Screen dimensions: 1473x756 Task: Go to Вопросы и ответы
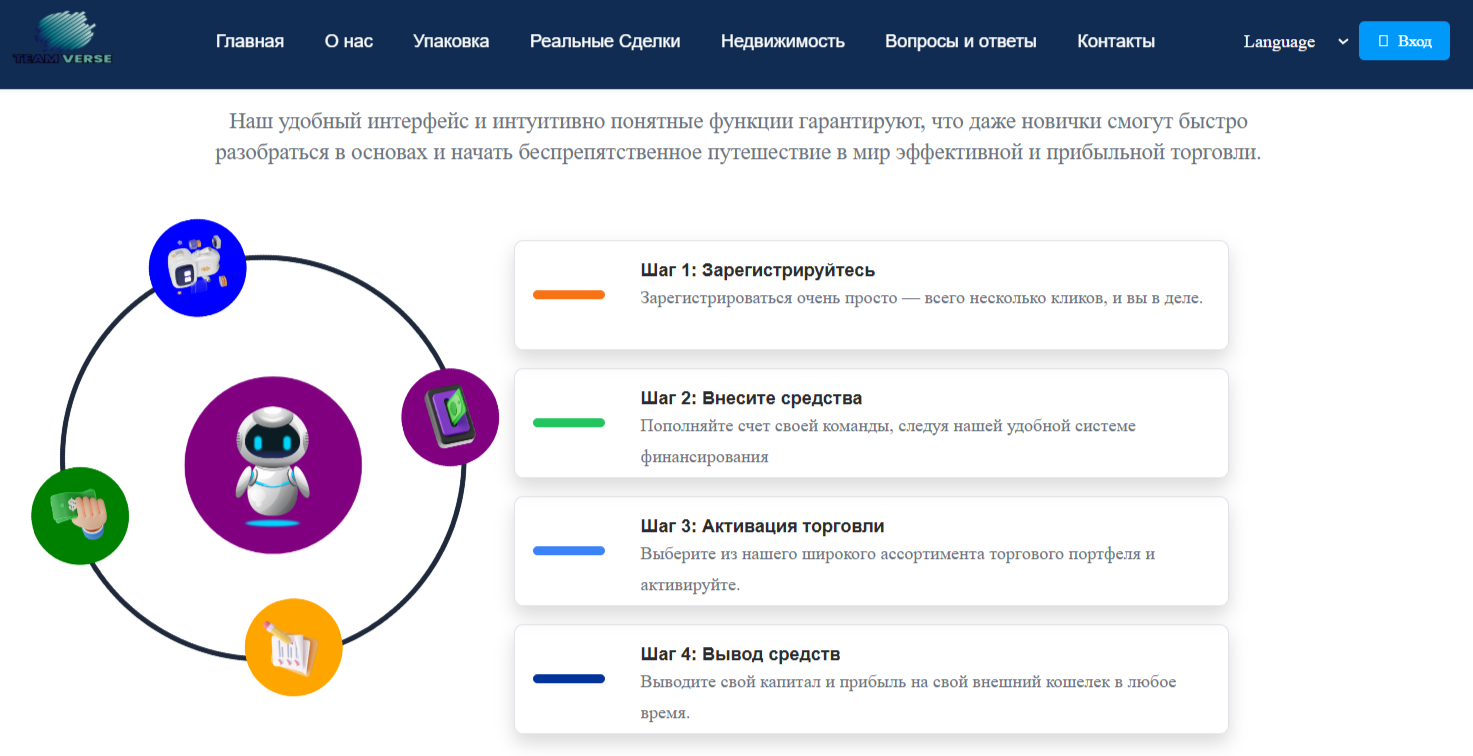click(x=961, y=41)
